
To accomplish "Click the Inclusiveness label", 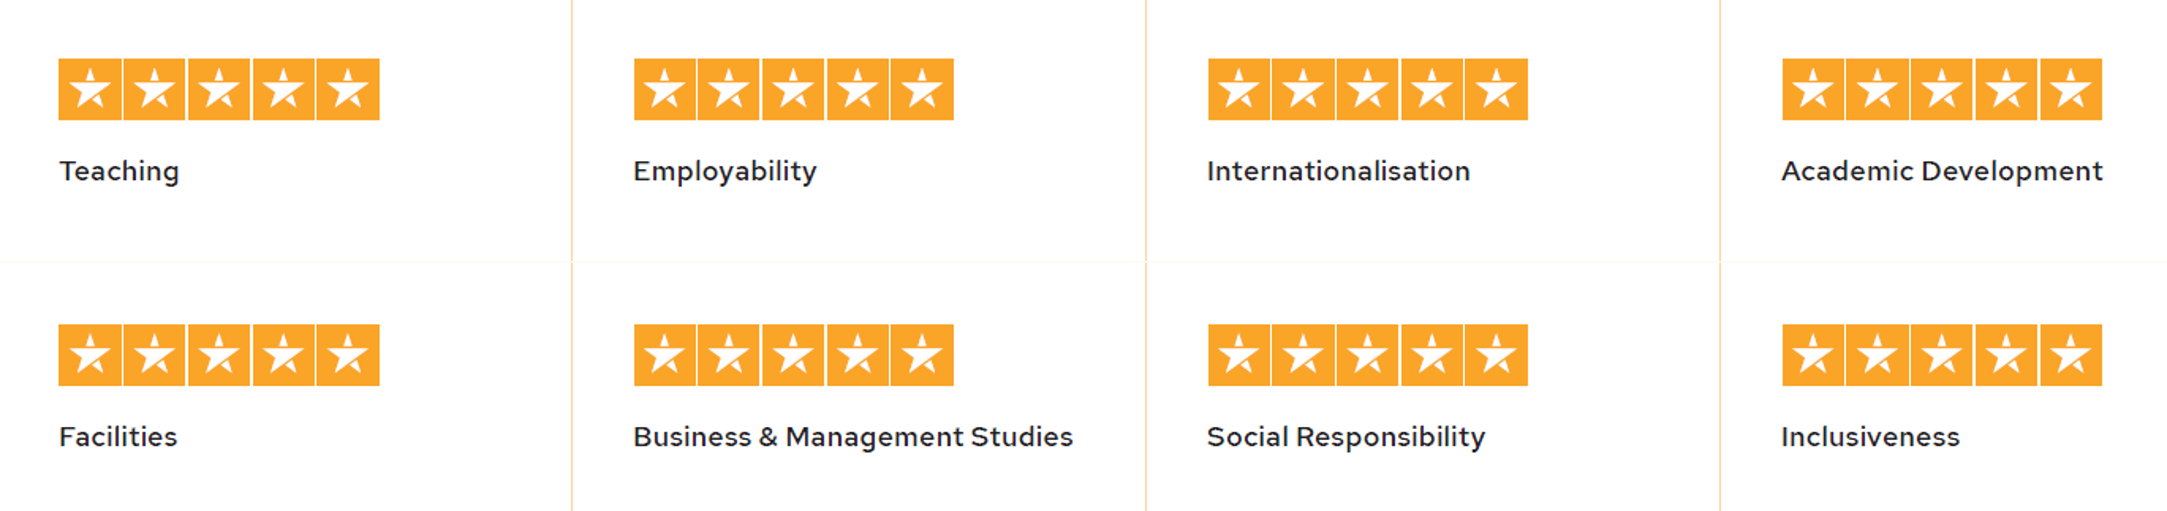I will coord(1870,437).
